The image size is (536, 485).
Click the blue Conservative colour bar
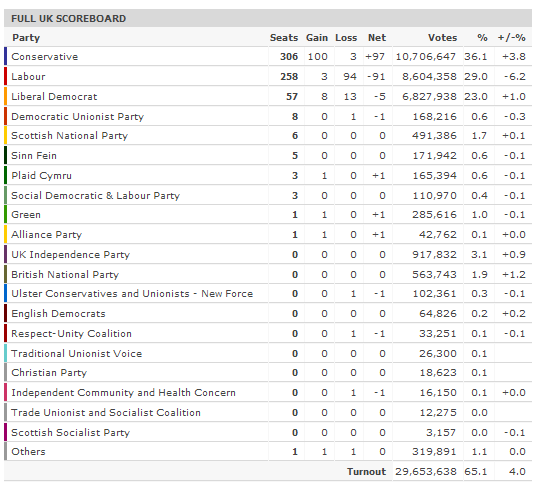[5, 56]
